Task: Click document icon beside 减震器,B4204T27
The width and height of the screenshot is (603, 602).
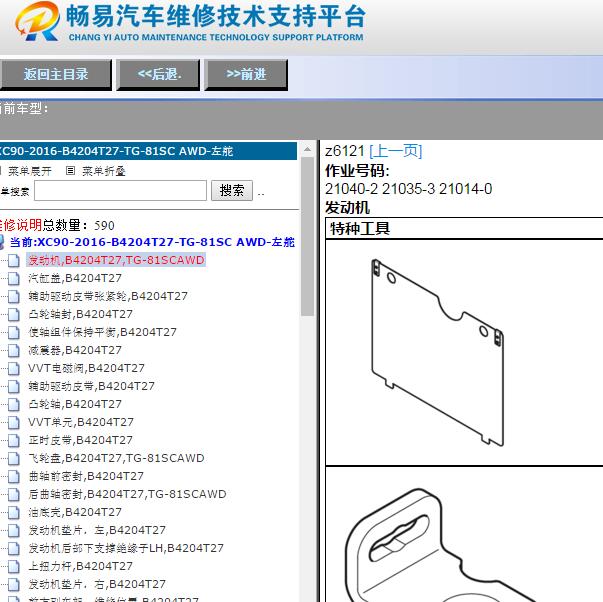Action: (14, 350)
